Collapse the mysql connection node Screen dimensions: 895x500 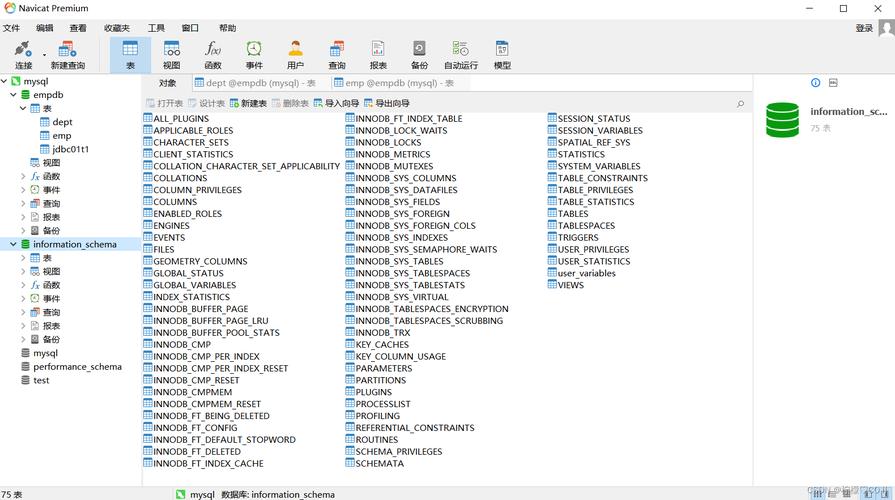point(4,81)
